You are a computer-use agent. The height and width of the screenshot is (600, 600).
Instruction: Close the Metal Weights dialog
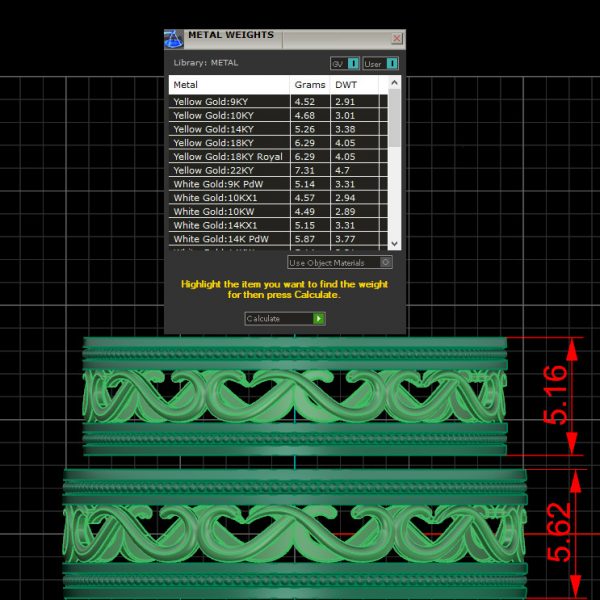point(396,39)
